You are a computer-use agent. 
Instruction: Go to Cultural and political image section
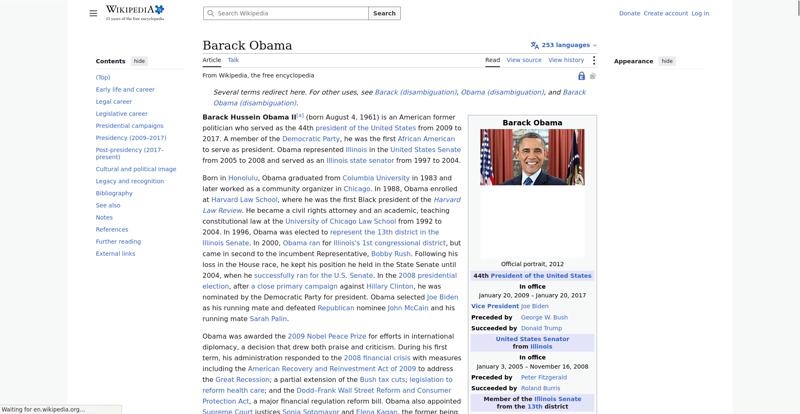(136, 169)
